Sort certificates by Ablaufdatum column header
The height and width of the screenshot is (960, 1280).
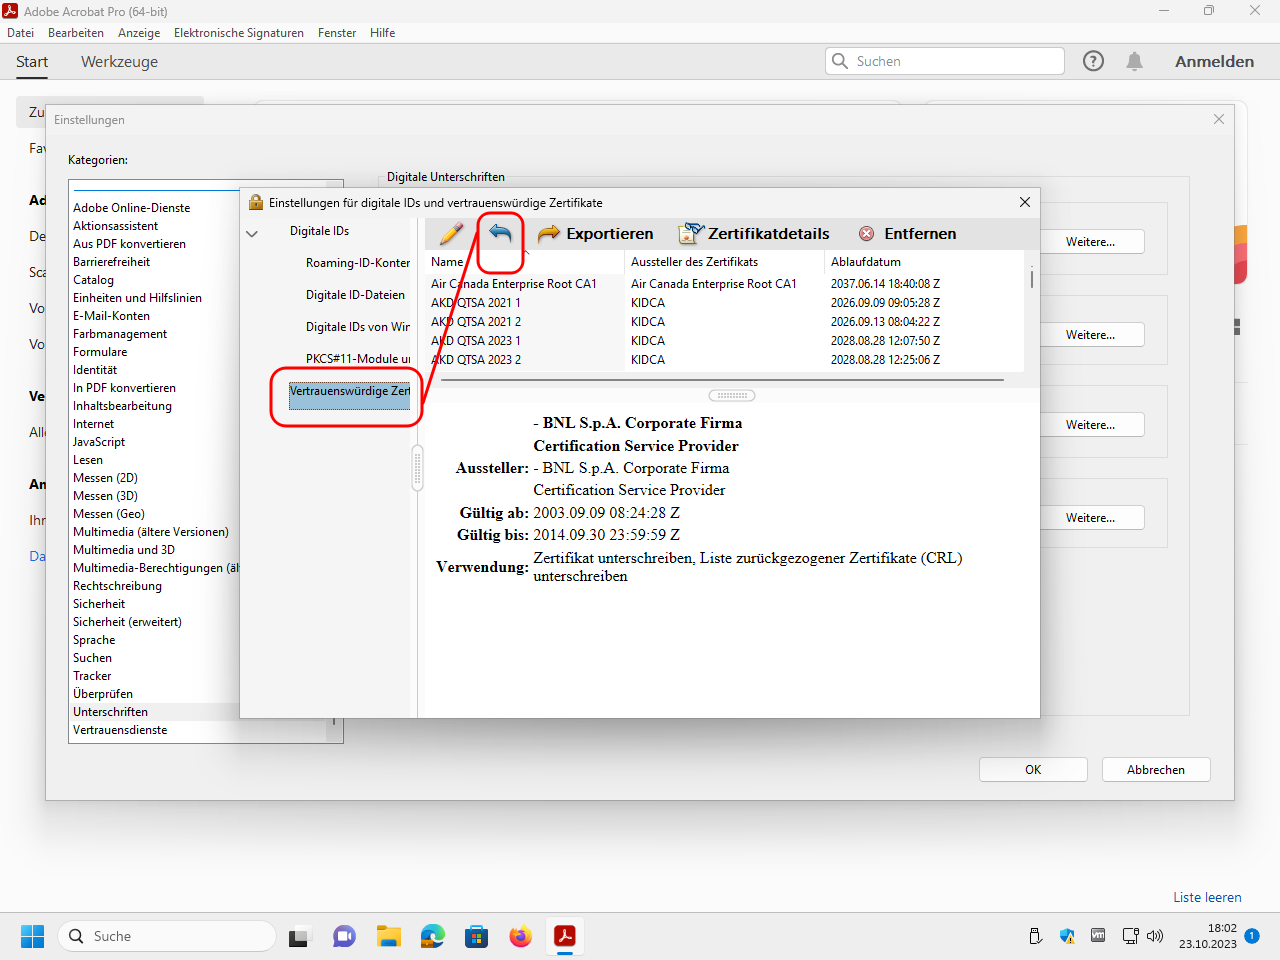pyautogui.click(x=866, y=262)
